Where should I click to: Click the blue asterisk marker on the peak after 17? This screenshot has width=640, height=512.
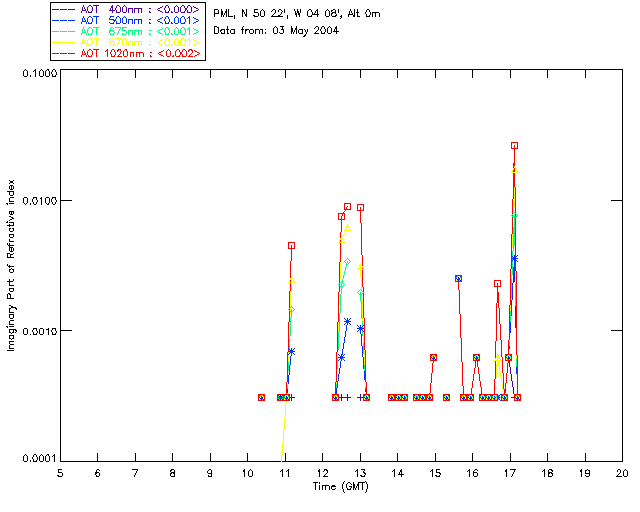(514, 258)
